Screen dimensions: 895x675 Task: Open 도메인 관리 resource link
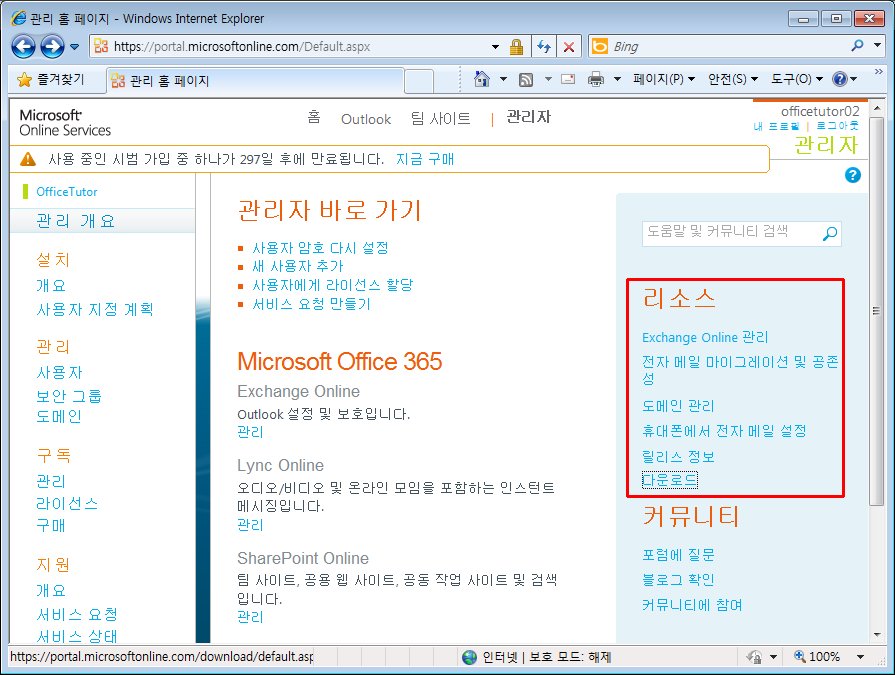678,406
